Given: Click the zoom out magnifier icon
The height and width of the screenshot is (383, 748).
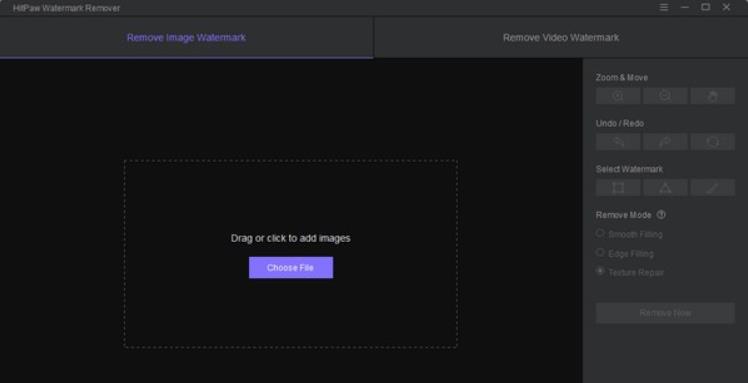Looking at the screenshot, I should point(665,96).
